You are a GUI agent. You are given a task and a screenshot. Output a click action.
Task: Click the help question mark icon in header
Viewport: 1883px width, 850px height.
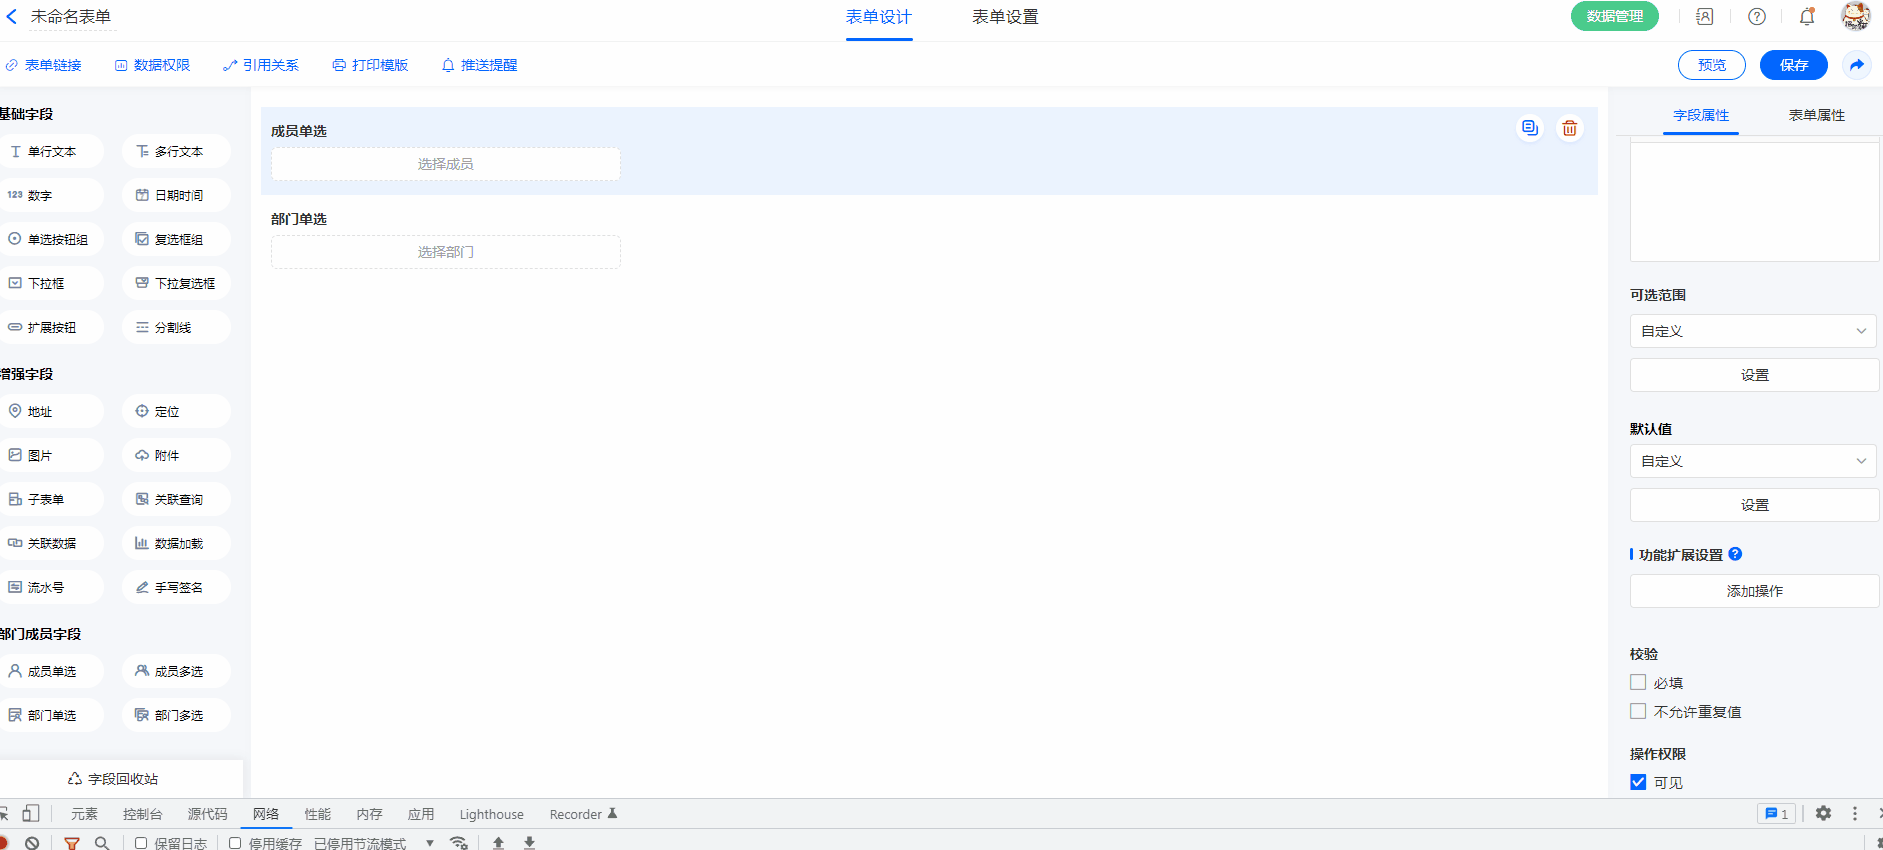[x=1756, y=17]
